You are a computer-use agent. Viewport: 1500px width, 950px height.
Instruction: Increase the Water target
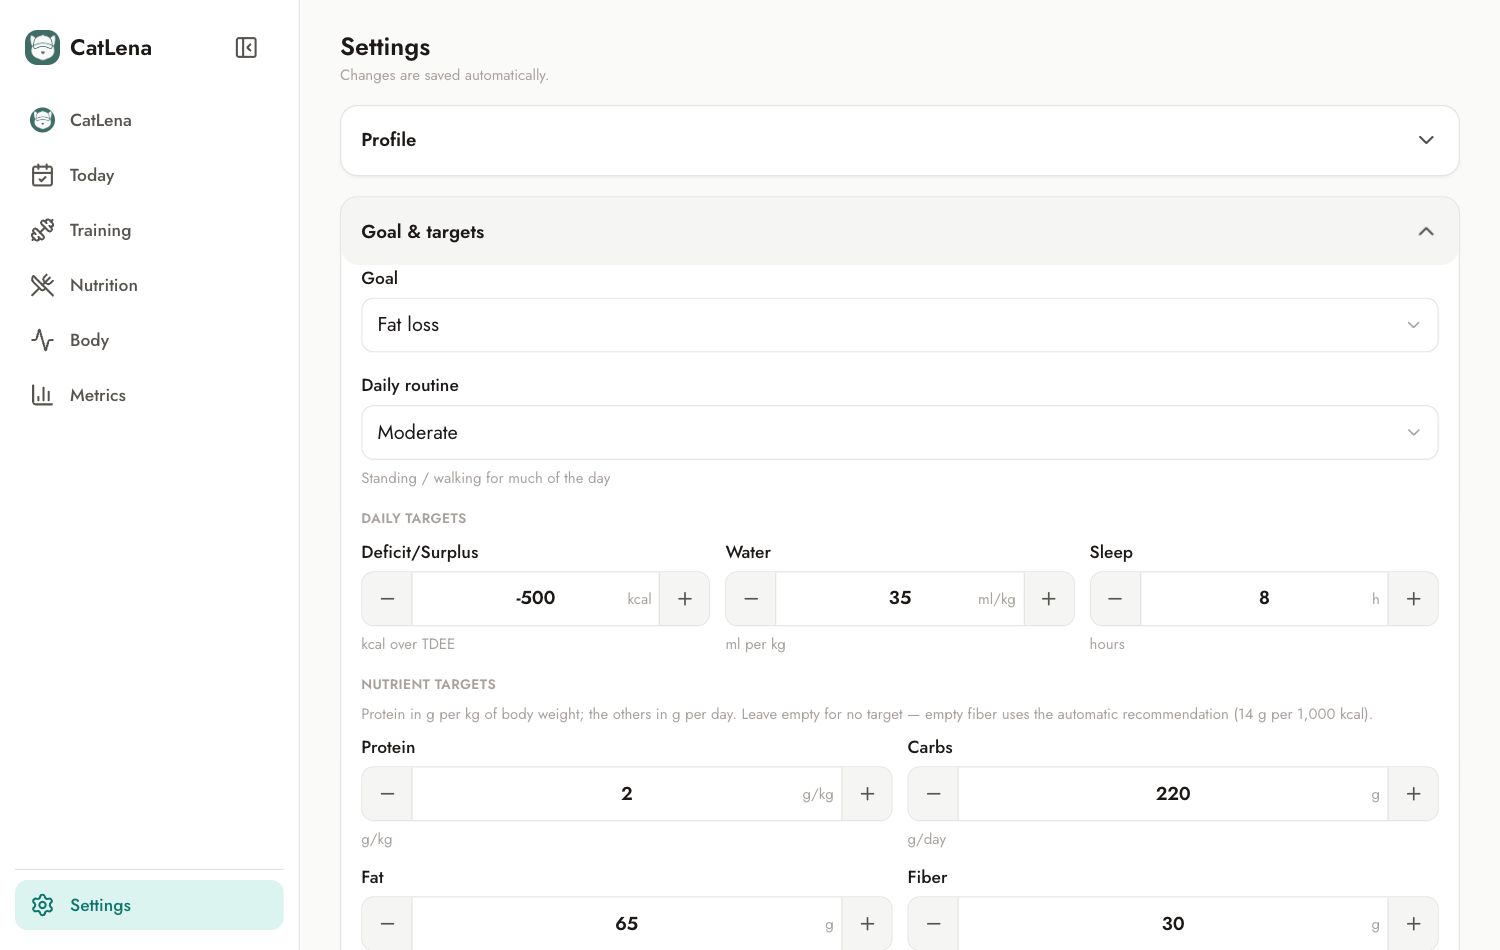1049,599
